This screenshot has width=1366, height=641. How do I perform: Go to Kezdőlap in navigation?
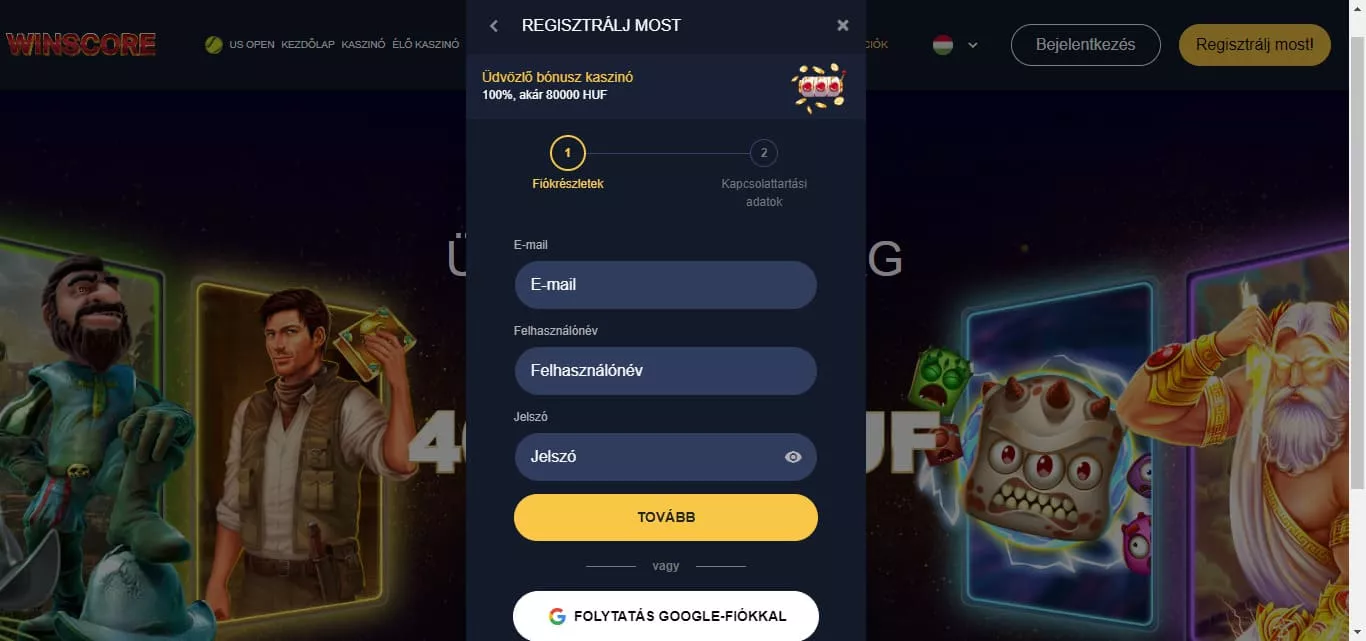[x=307, y=44]
